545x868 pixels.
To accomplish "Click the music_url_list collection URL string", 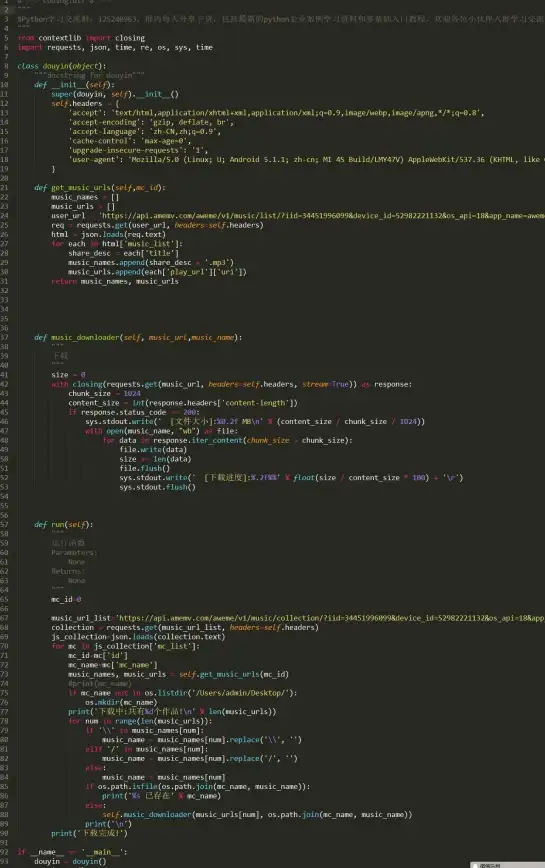I will point(331,618).
